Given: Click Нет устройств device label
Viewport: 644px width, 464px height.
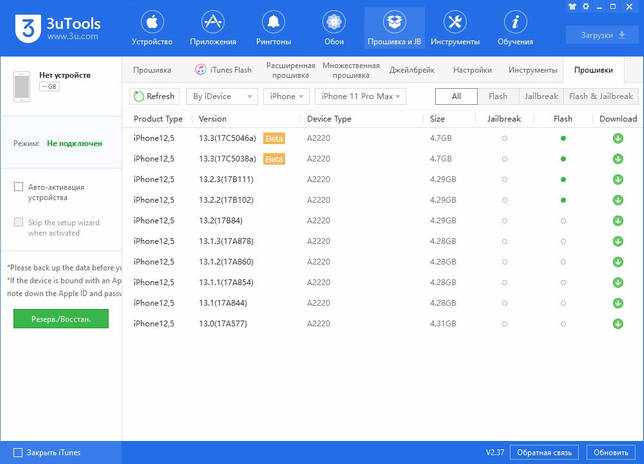Looking at the screenshot, I should 65,75.
